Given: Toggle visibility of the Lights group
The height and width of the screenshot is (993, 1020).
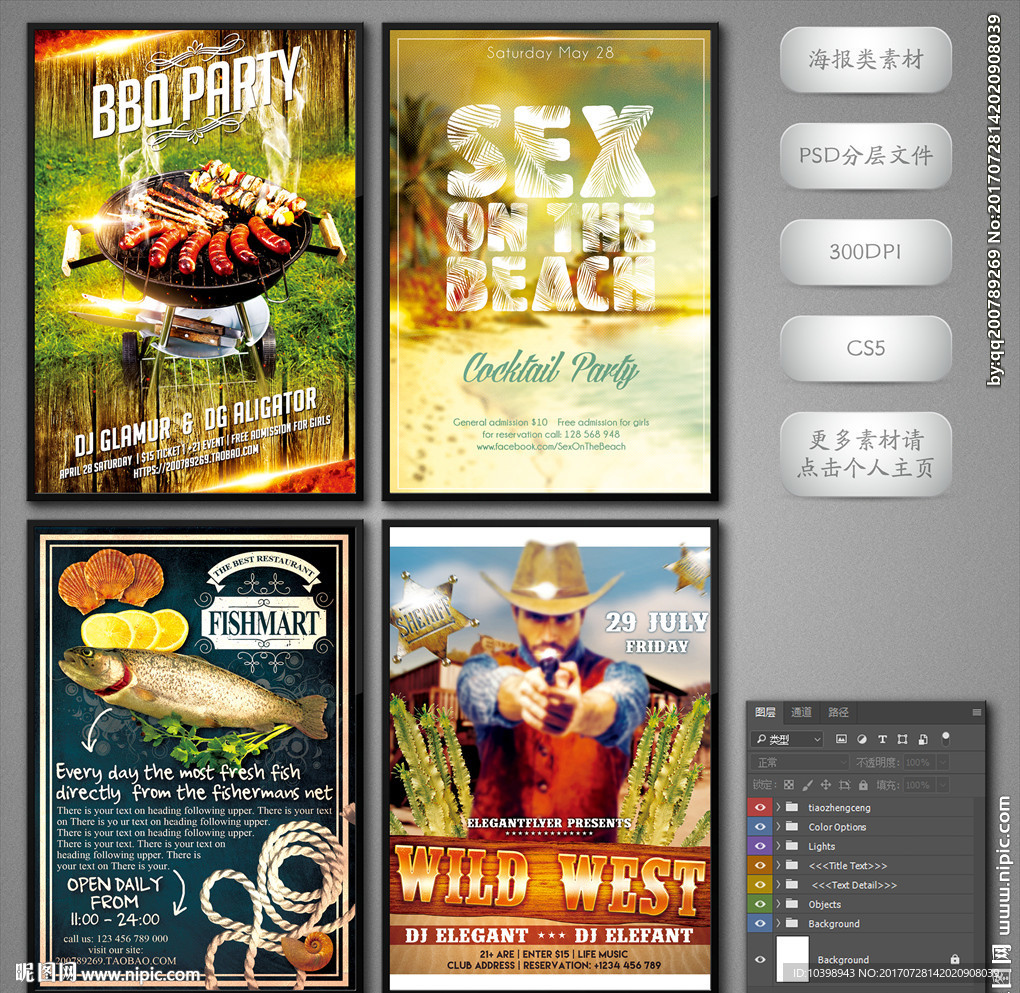Looking at the screenshot, I should pyautogui.click(x=759, y=846).
